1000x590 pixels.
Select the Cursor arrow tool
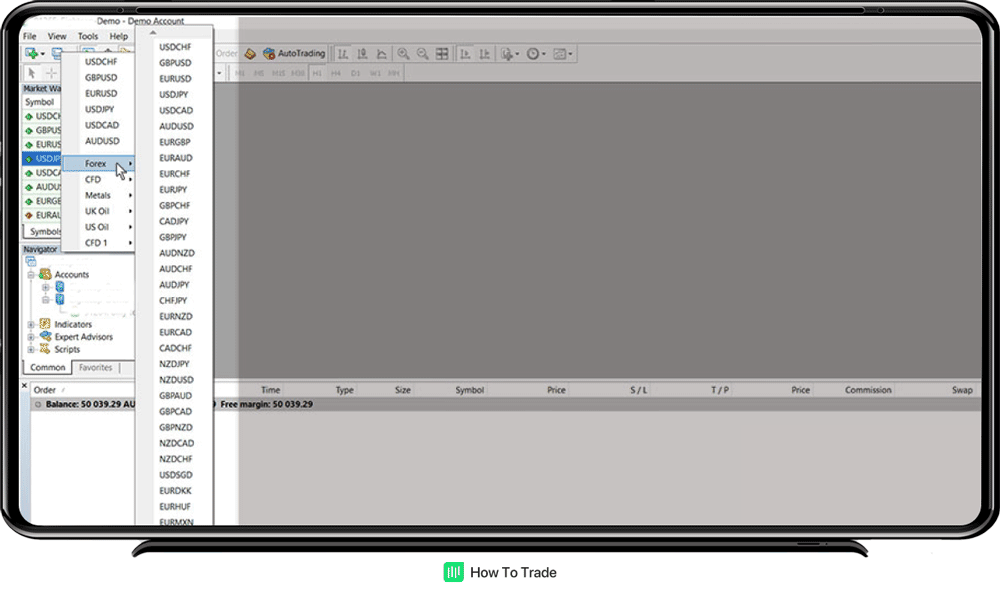click(32, 73)
